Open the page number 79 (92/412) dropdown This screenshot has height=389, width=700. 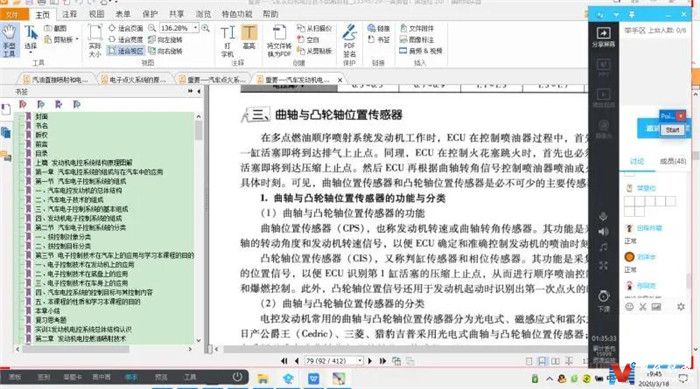[360, 360]
